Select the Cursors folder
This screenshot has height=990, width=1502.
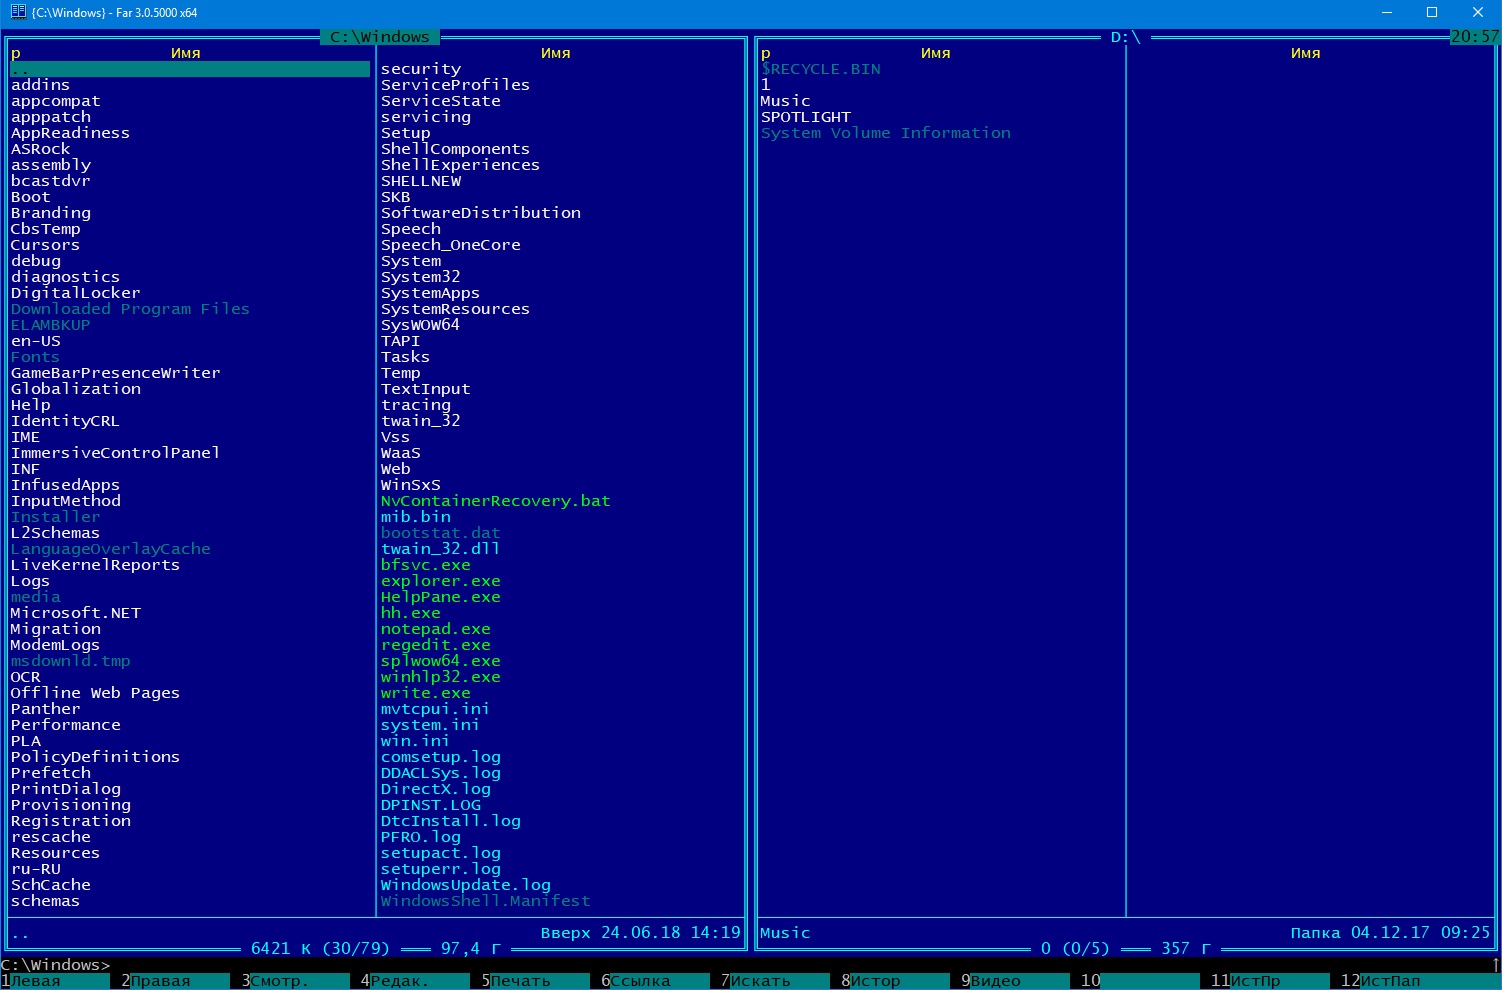[x=46, y=245]
